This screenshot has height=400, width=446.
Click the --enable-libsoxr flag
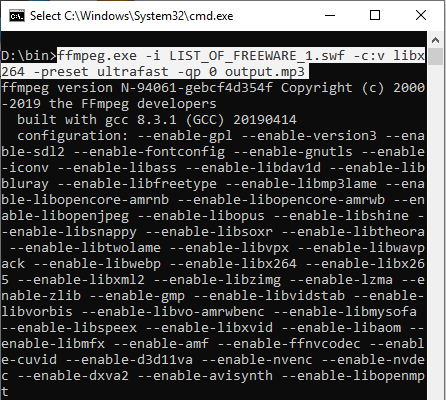(209, 232)
